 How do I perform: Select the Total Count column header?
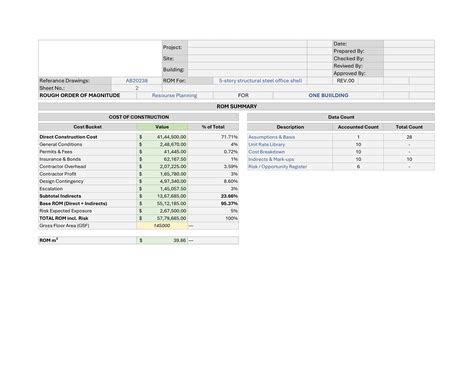(409, 127)
